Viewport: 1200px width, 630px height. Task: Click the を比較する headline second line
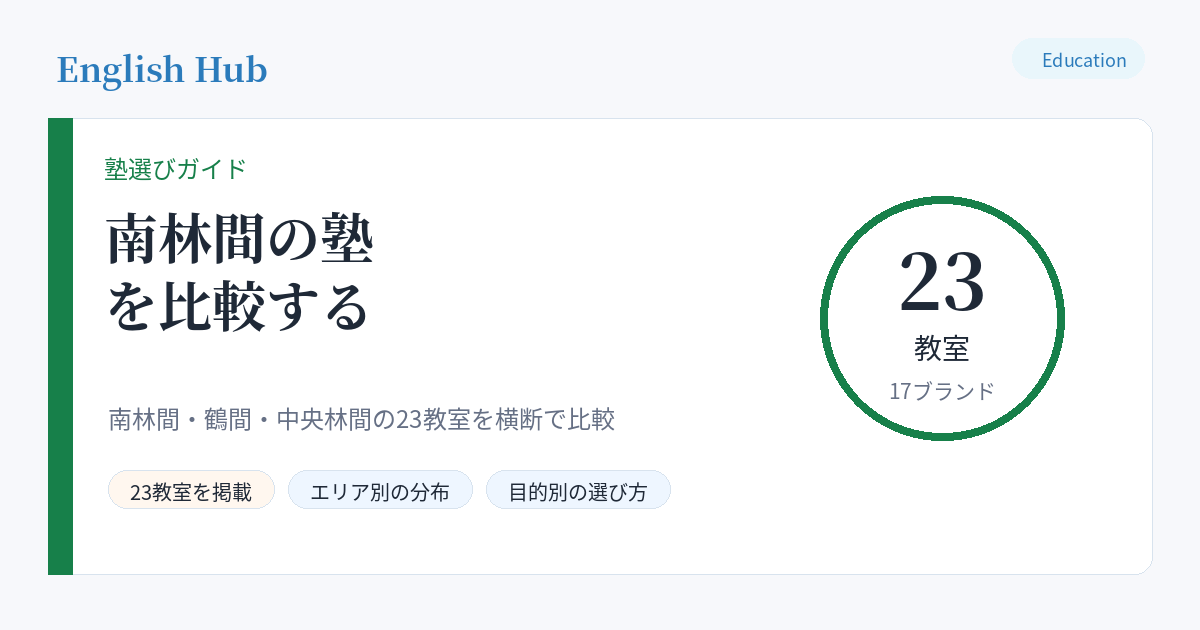pyautogui.click(x=239, y=307)
